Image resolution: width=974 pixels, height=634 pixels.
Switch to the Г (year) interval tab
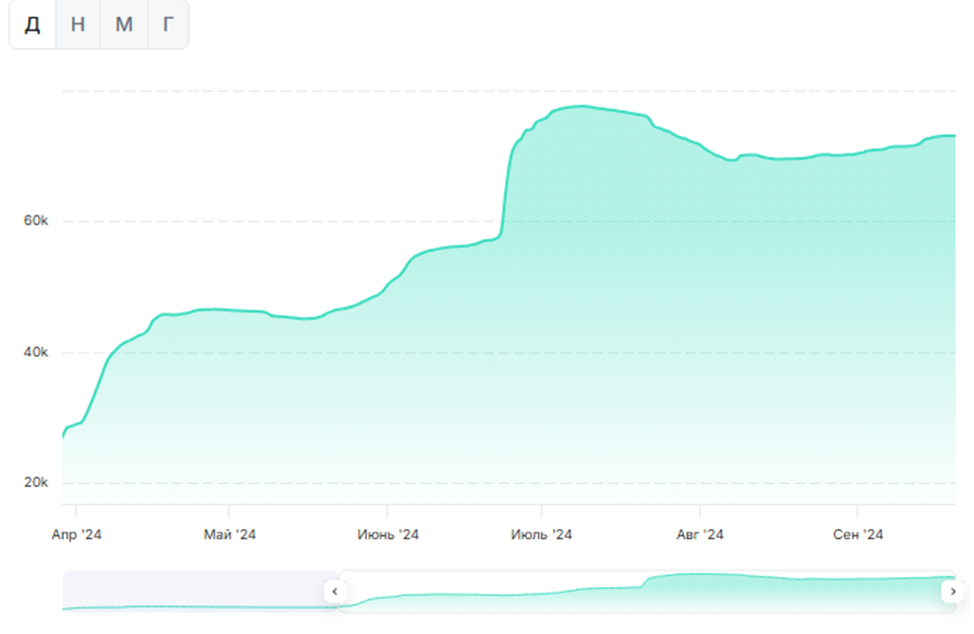coord(168,25)
